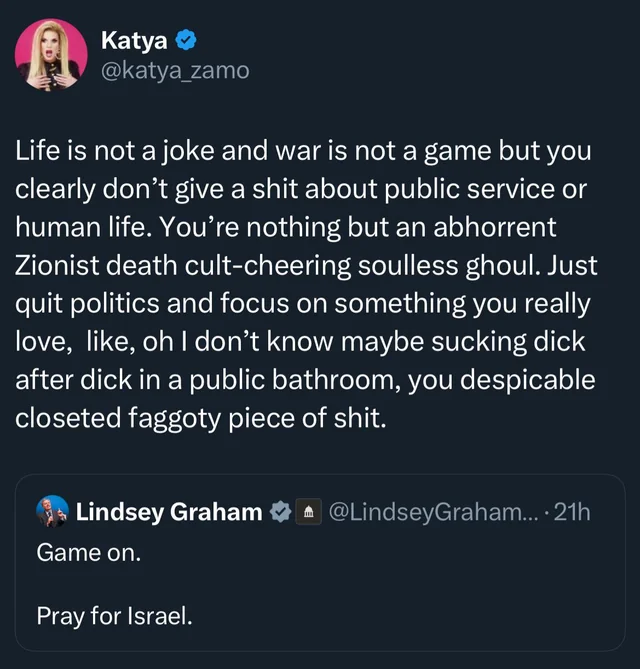This screenshot has height=669, width=640.
Task: Click the government building badge icon
Action: click(x=309, y=513)
